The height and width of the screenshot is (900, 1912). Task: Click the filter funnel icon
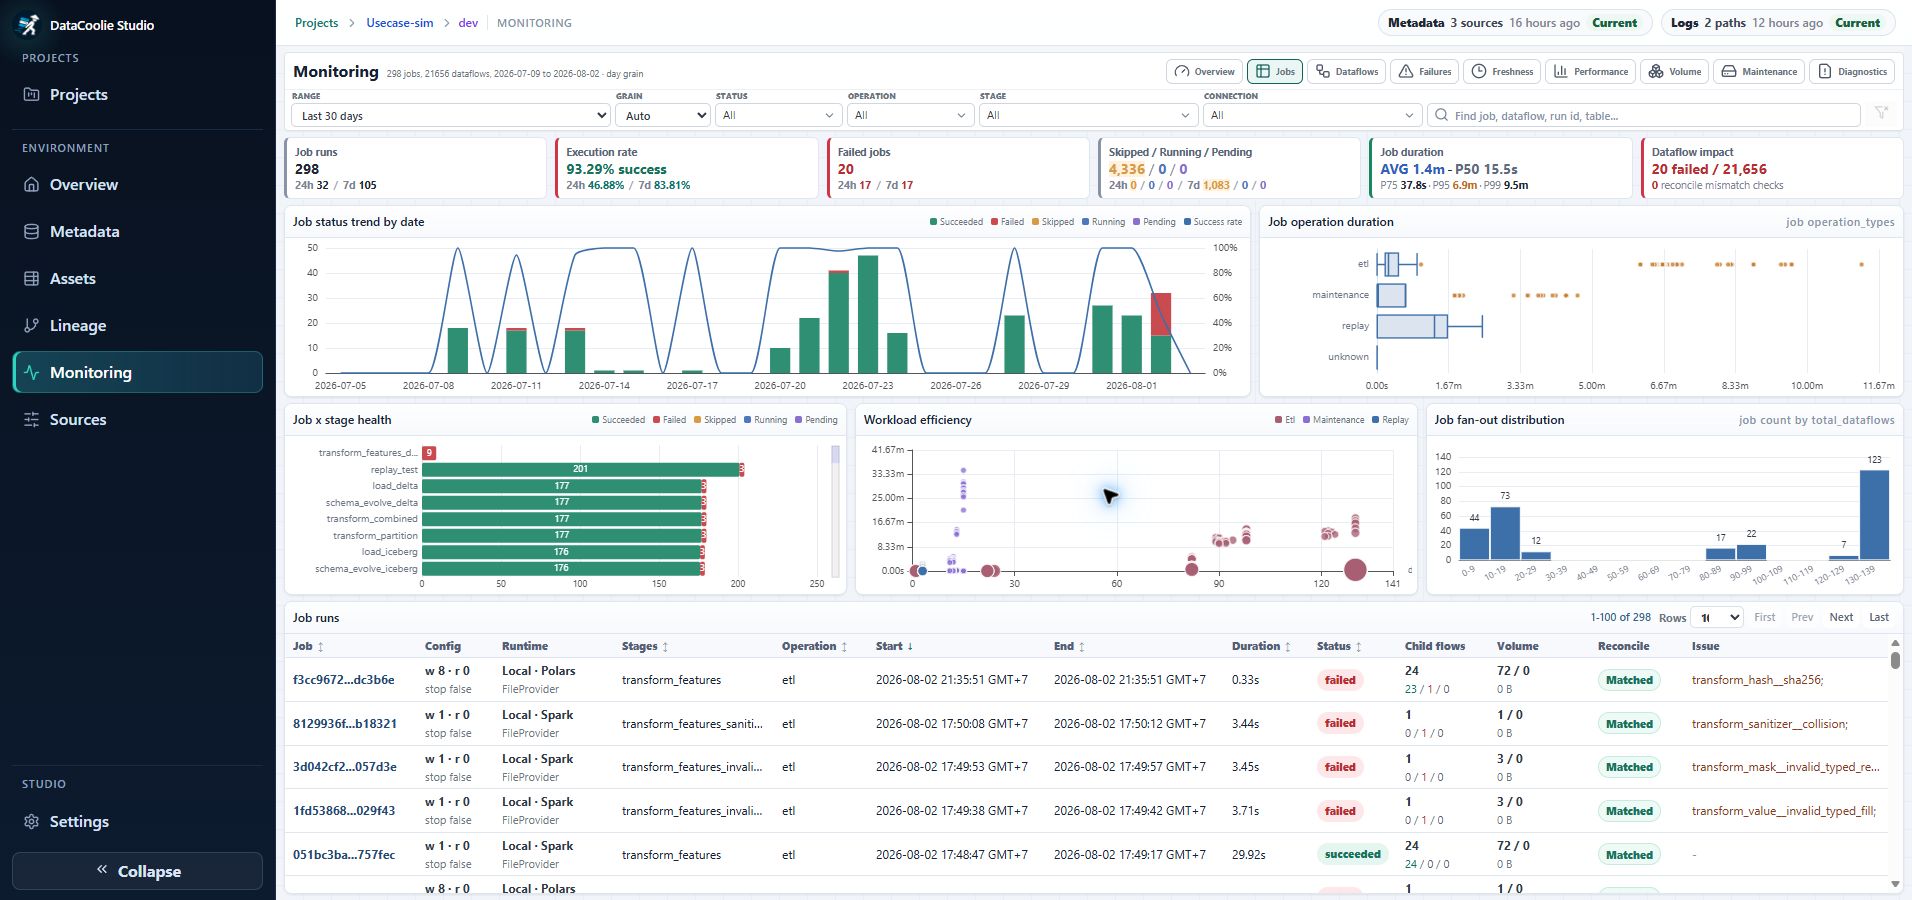pos(1881,113)
